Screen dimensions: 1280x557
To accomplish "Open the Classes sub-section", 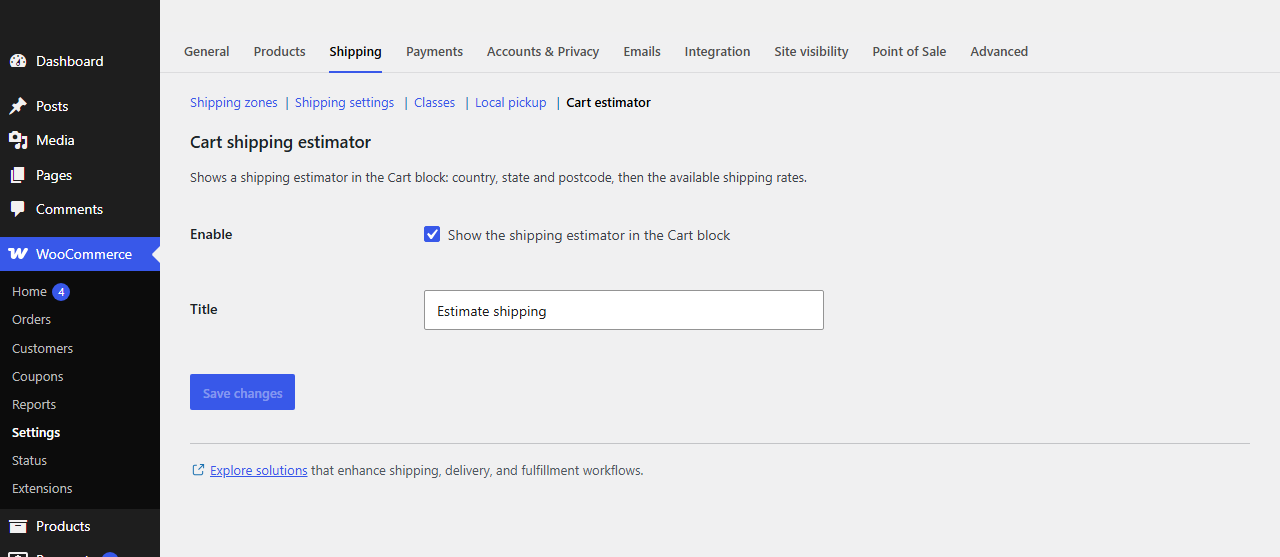I will pos(434,102).
